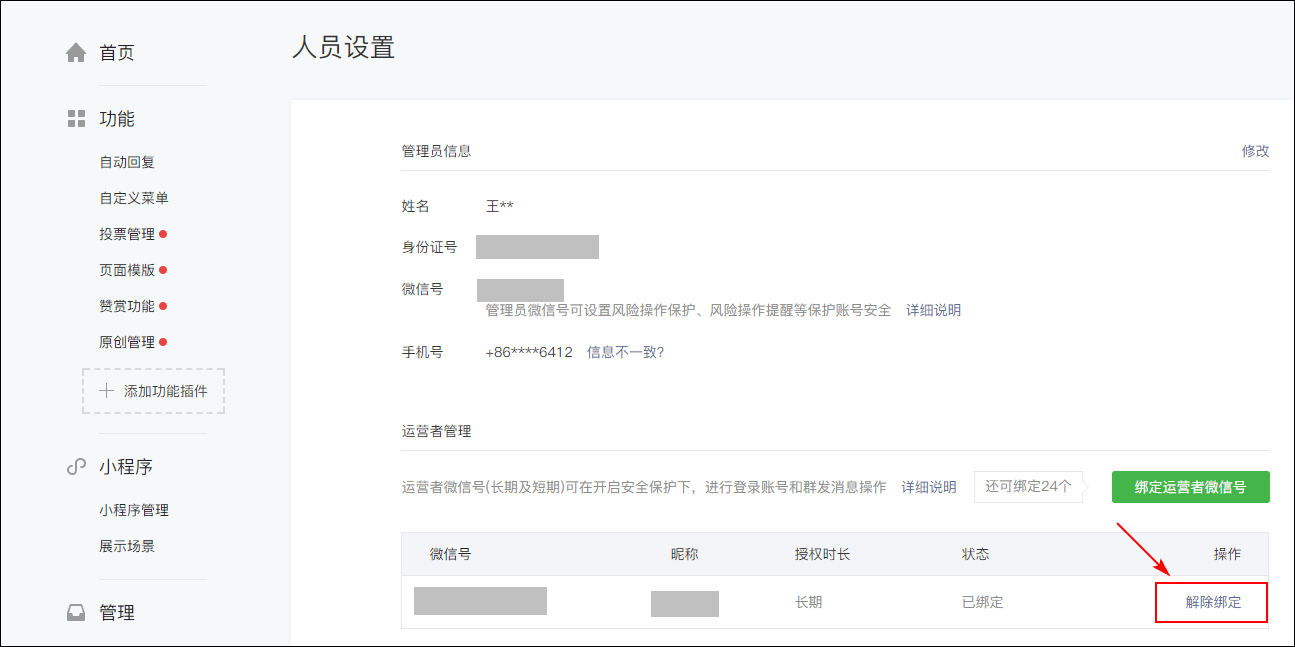Click the 长期 cell in the table
Viewport: 1295px width, 647px height.
(x=809, y=602)
